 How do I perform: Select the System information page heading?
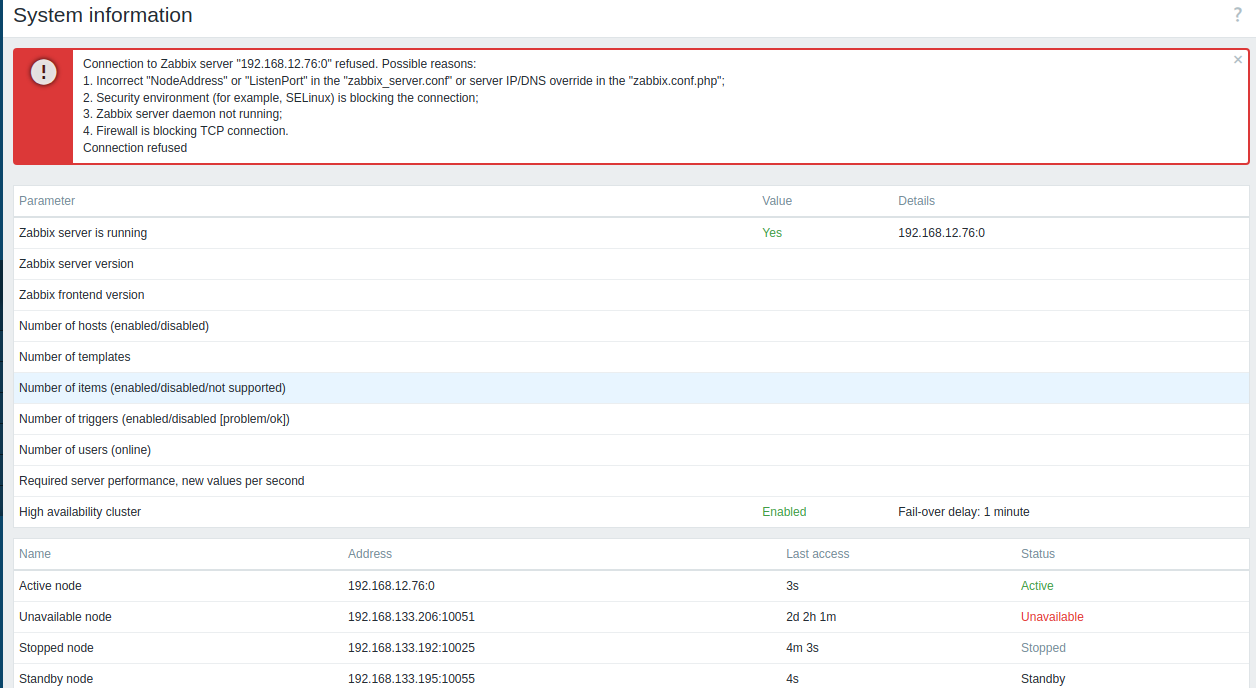point(103,15)
